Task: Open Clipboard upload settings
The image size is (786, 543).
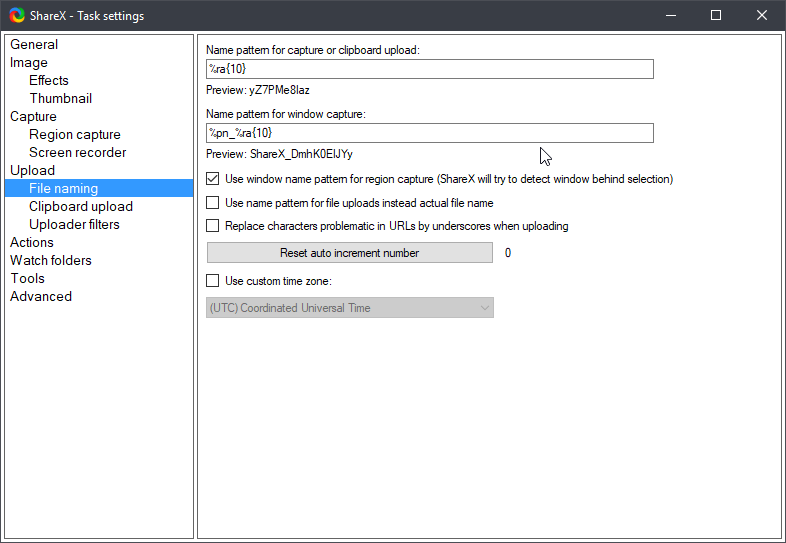Action: click(x=81, y=207)
